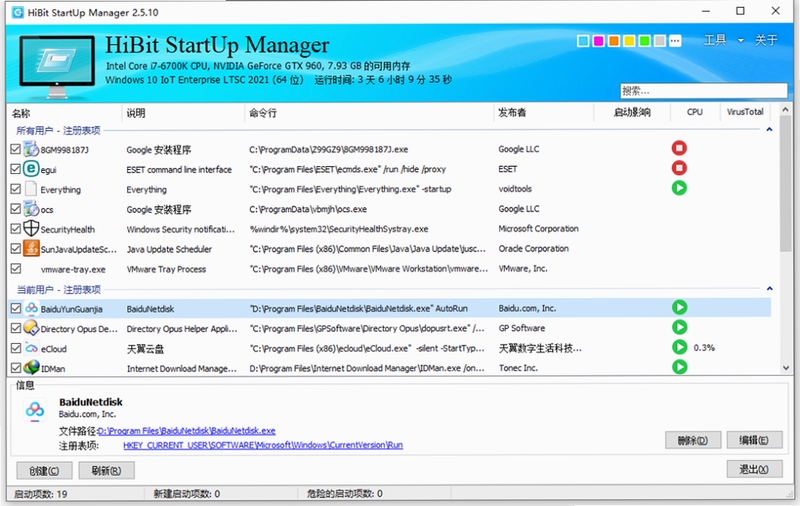The width and height of the screenshot is (800, 506).
Task: Sort by the 名称 column header
Action: [x=64, y=113]
